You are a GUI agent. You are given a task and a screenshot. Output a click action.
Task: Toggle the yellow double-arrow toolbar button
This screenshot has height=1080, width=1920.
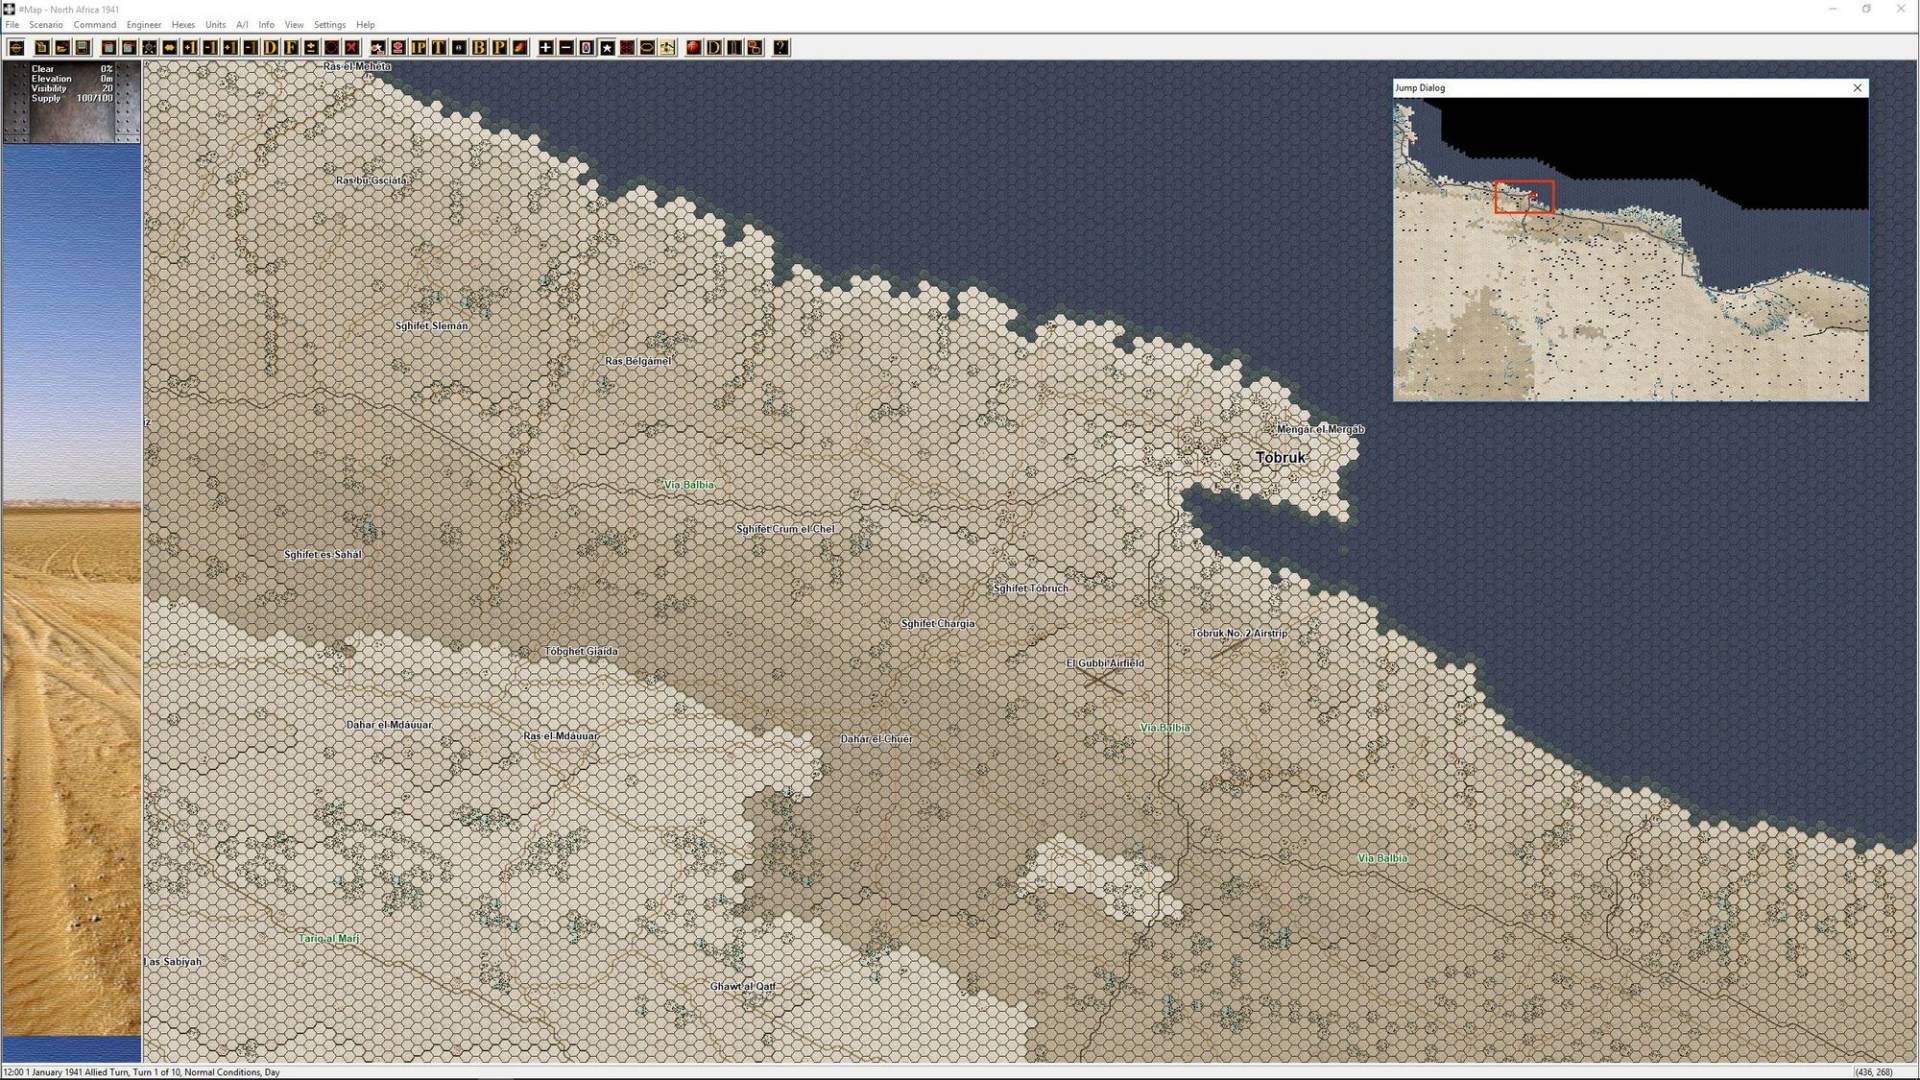pyautogui.click(x=169, y=47)
